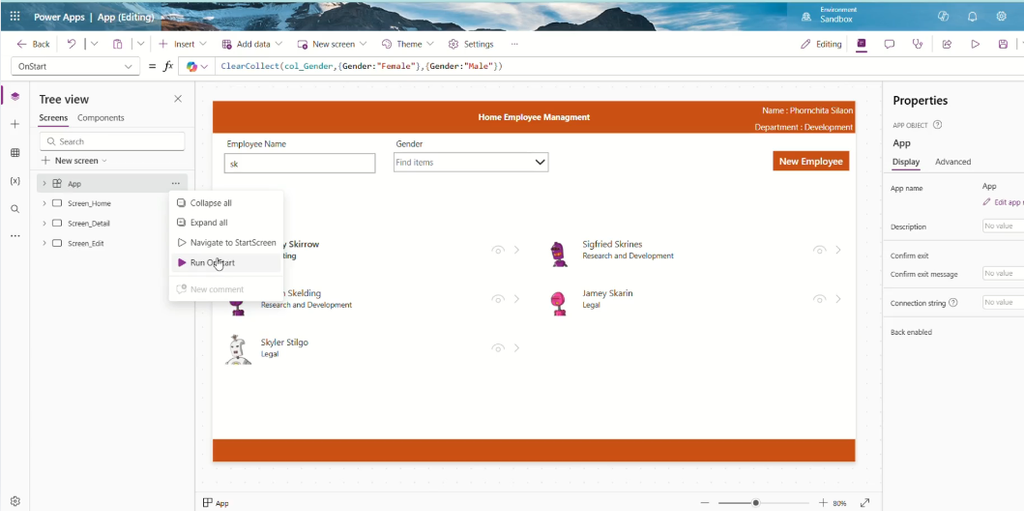The width and height of the screenshot is (1024, 511).
Task: Expand the Screen_Home node
Action: (x=44, y=203)
